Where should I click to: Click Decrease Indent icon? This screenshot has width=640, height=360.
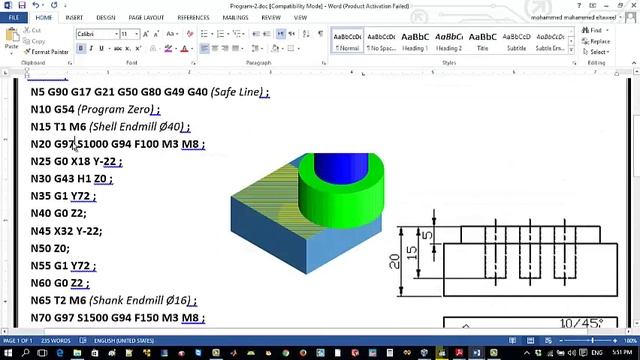click(x=256, y=34)
